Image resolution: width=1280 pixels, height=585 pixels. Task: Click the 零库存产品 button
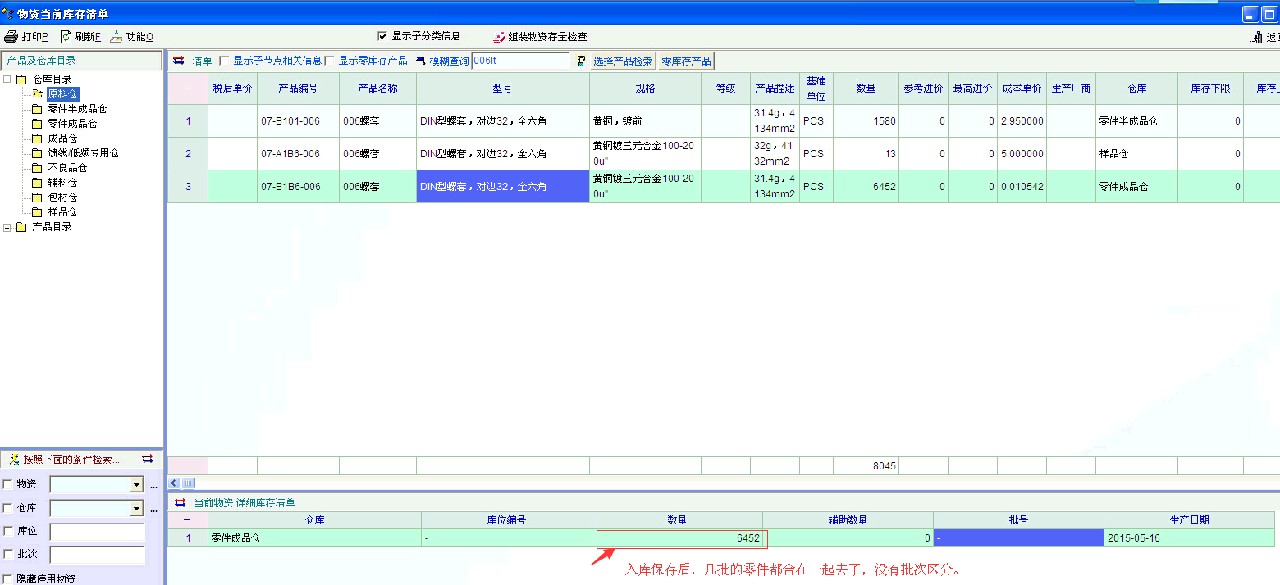686,61
